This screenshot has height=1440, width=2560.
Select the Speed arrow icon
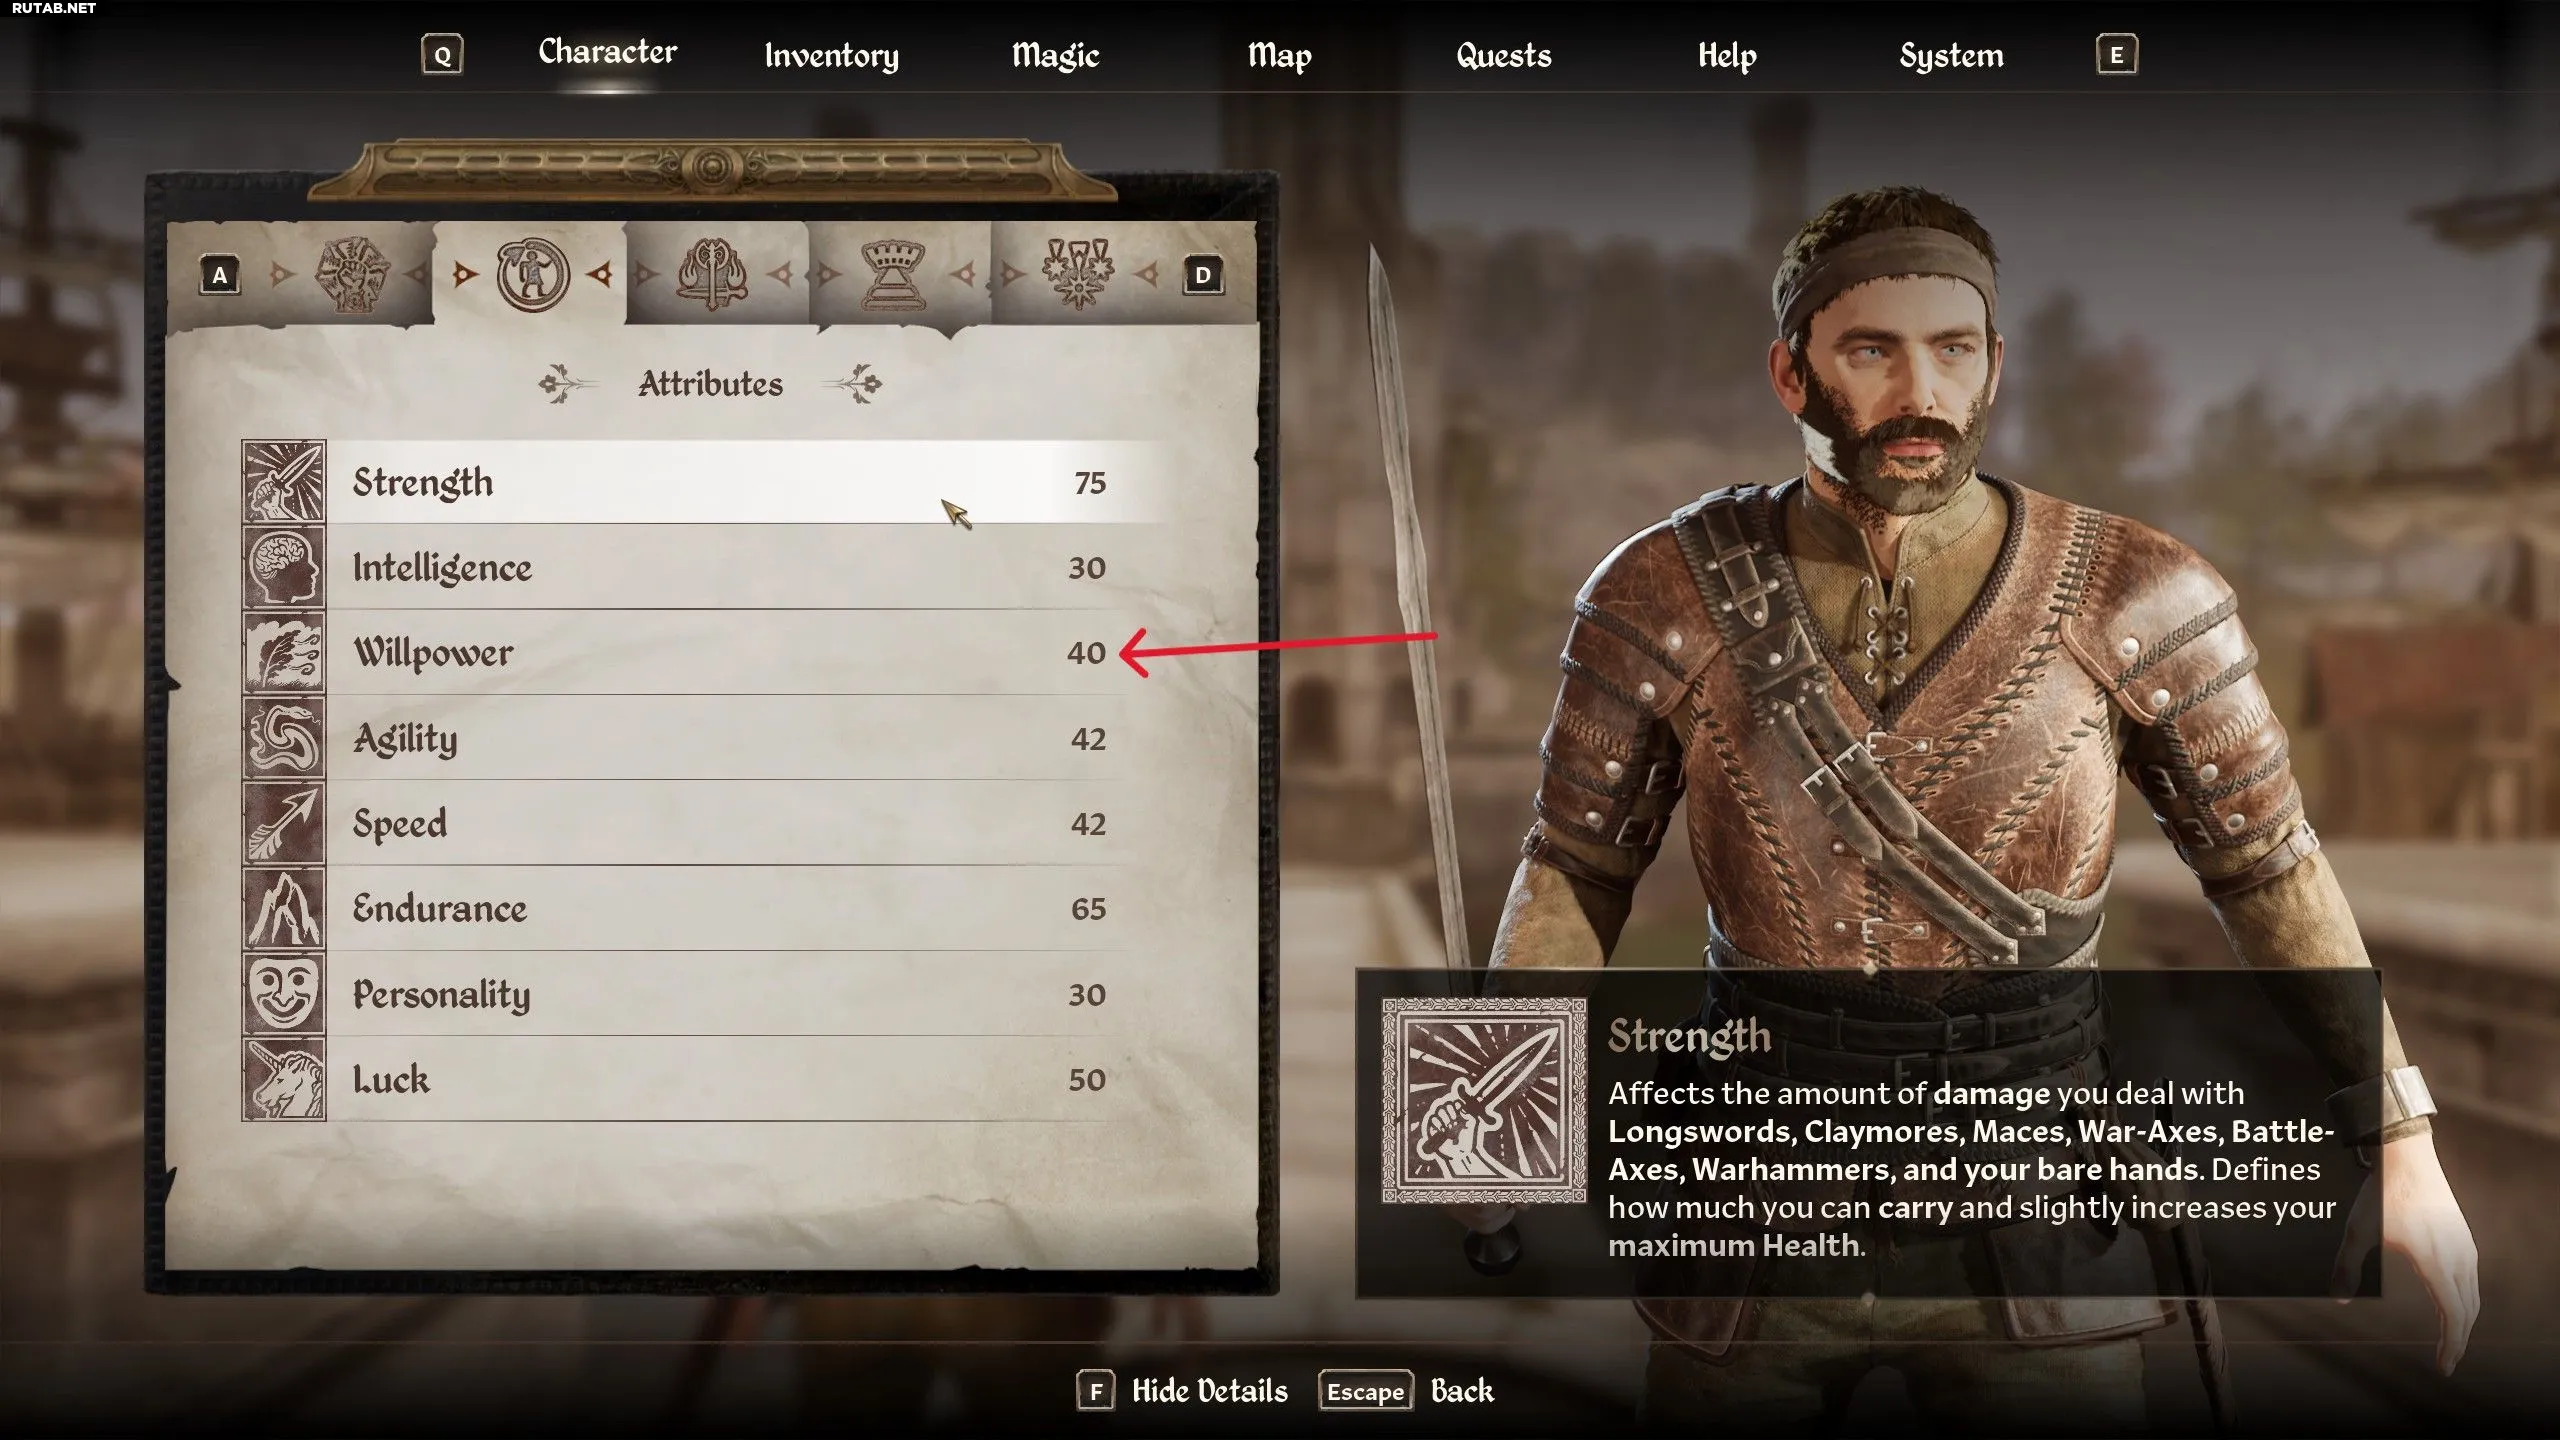284,823
